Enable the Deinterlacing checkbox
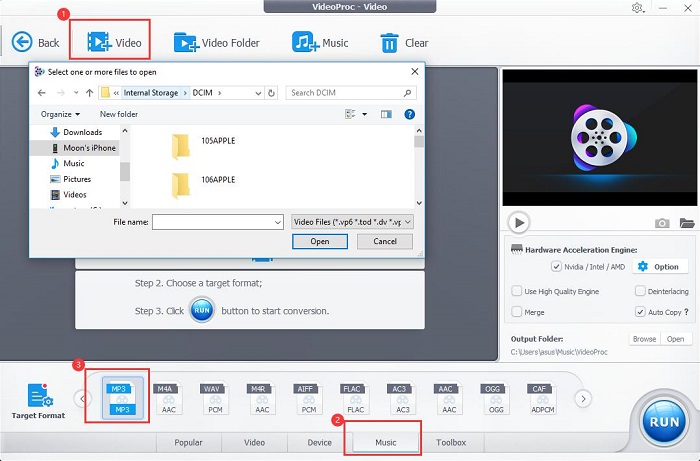 click(640, 291)
